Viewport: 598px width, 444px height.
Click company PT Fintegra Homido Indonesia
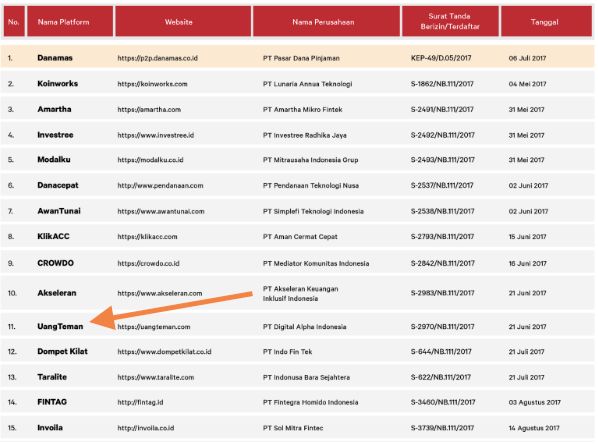(310, 402)
